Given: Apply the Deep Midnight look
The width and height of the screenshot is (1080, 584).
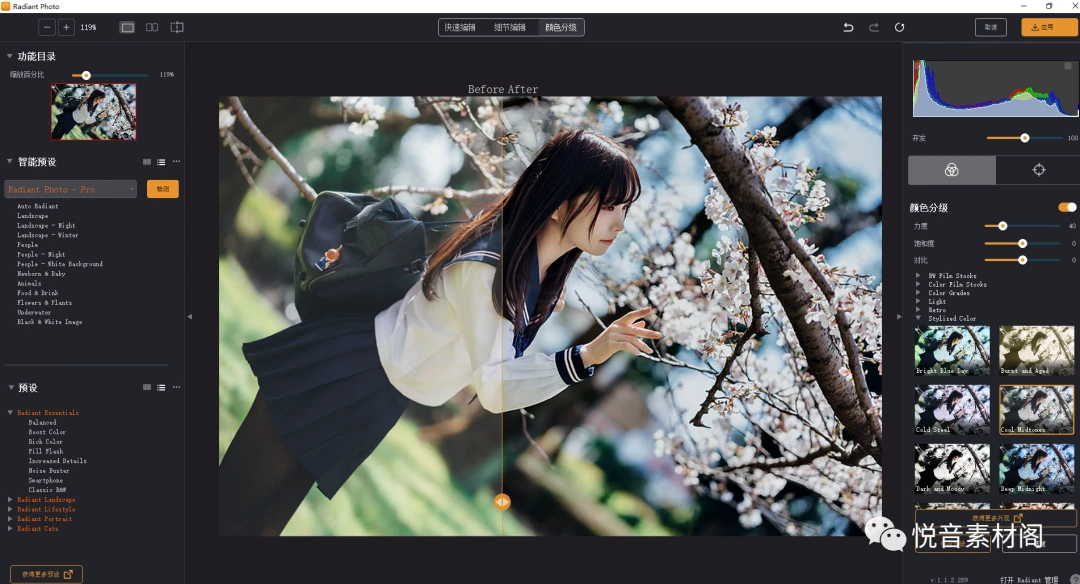Looking at the screenshot, I should point(1037,469).
